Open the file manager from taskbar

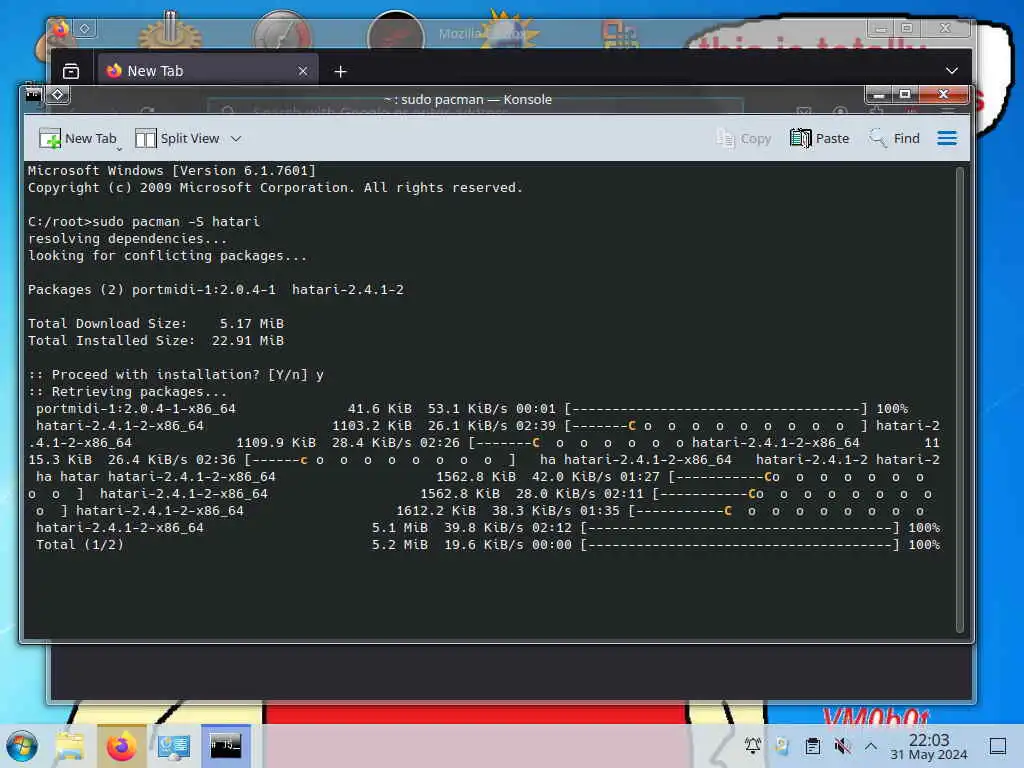click(x=70, y=746)
